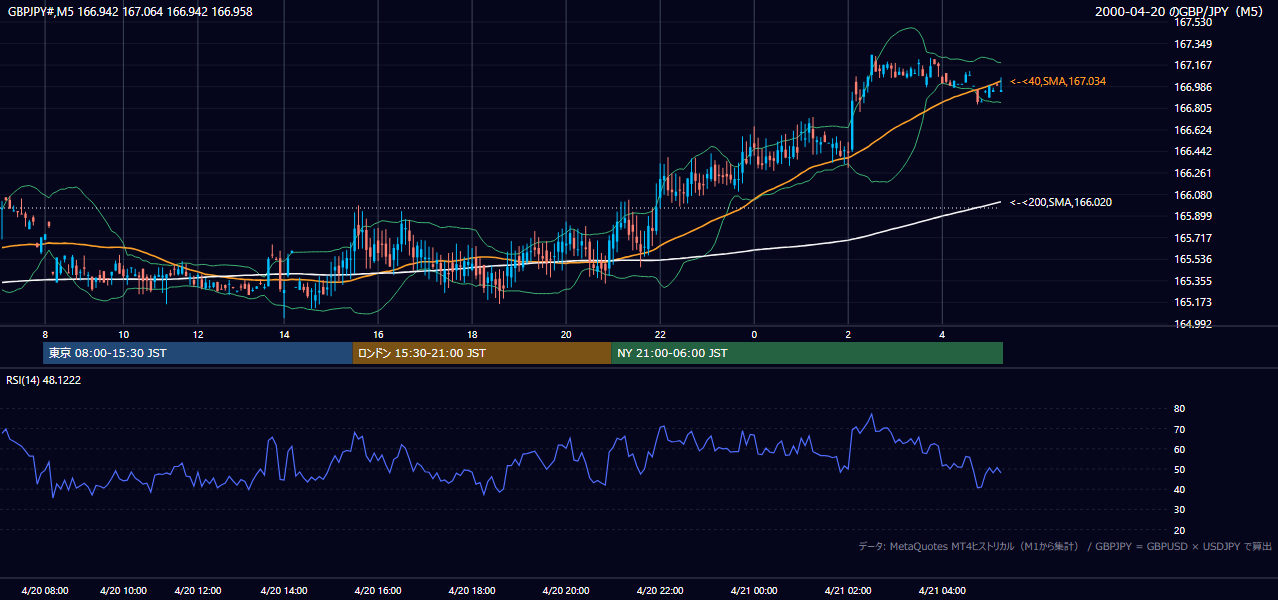Click price axis value 165.355
This screenshot has width=1278, height=600.
coord(1192,281)
